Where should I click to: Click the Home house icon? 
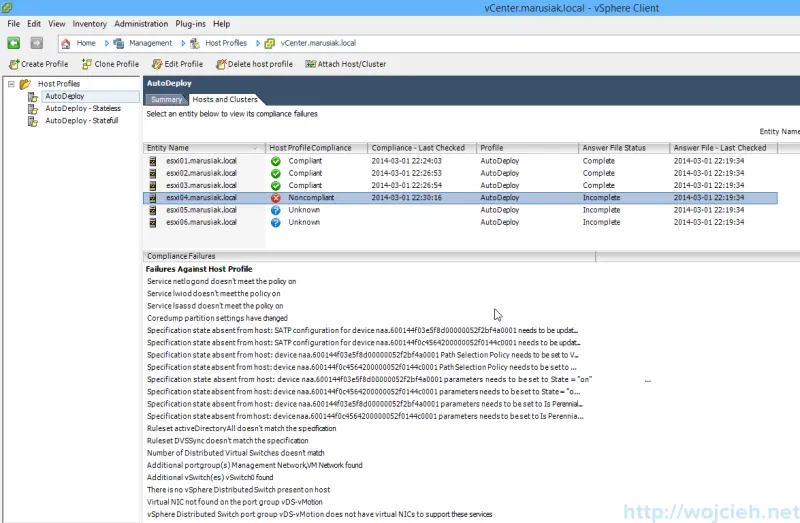point(66,43)
